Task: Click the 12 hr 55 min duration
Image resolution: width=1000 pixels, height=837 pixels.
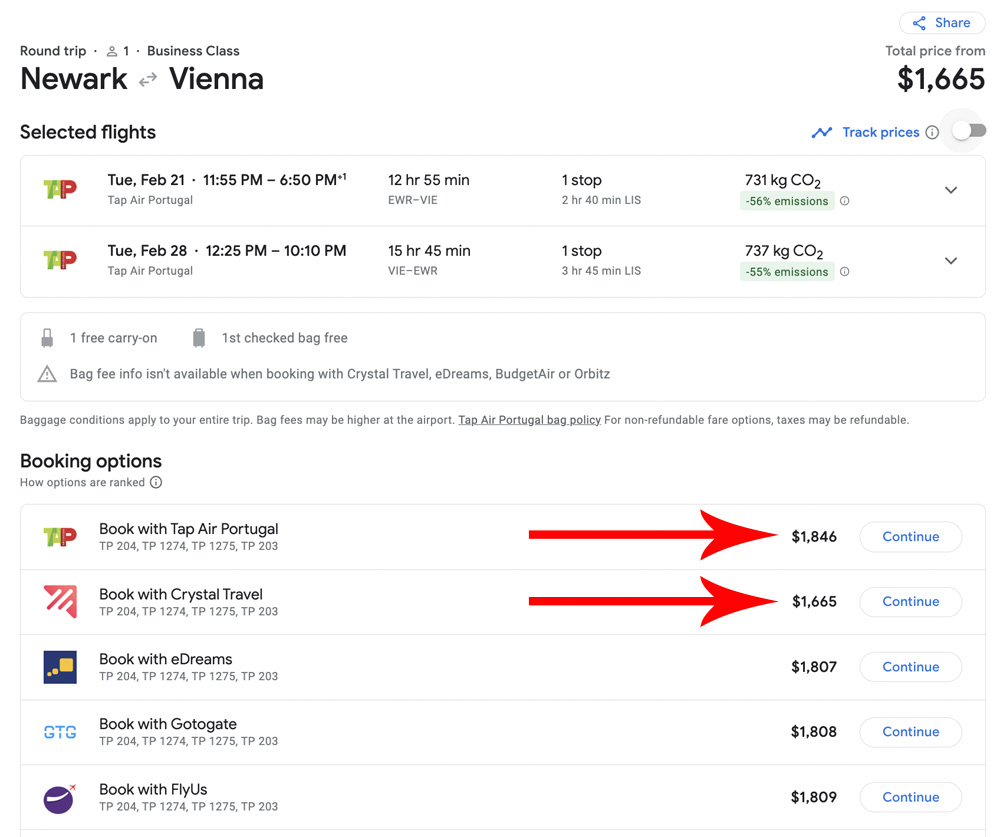Action: (x=429, y=180)
